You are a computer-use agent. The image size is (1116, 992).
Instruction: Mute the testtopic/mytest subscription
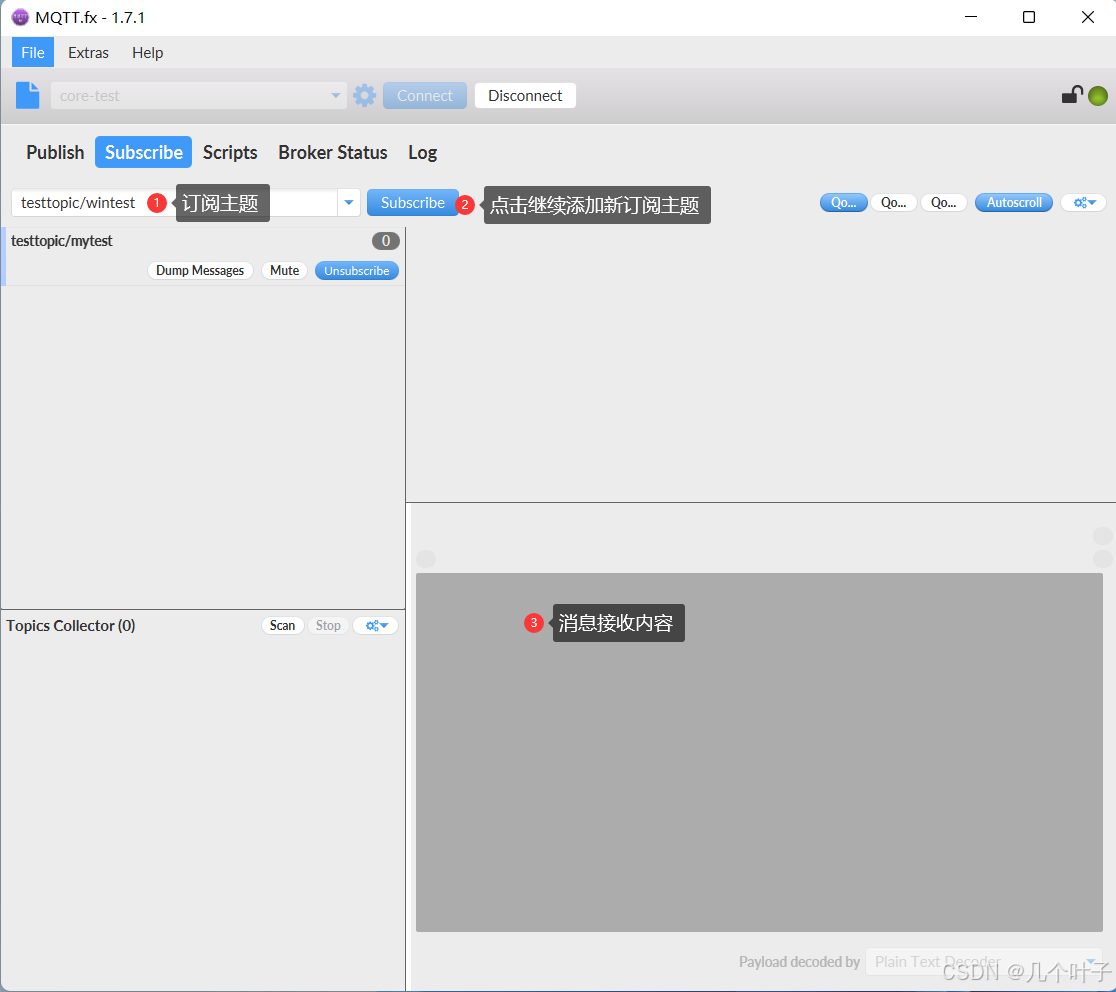284,270
